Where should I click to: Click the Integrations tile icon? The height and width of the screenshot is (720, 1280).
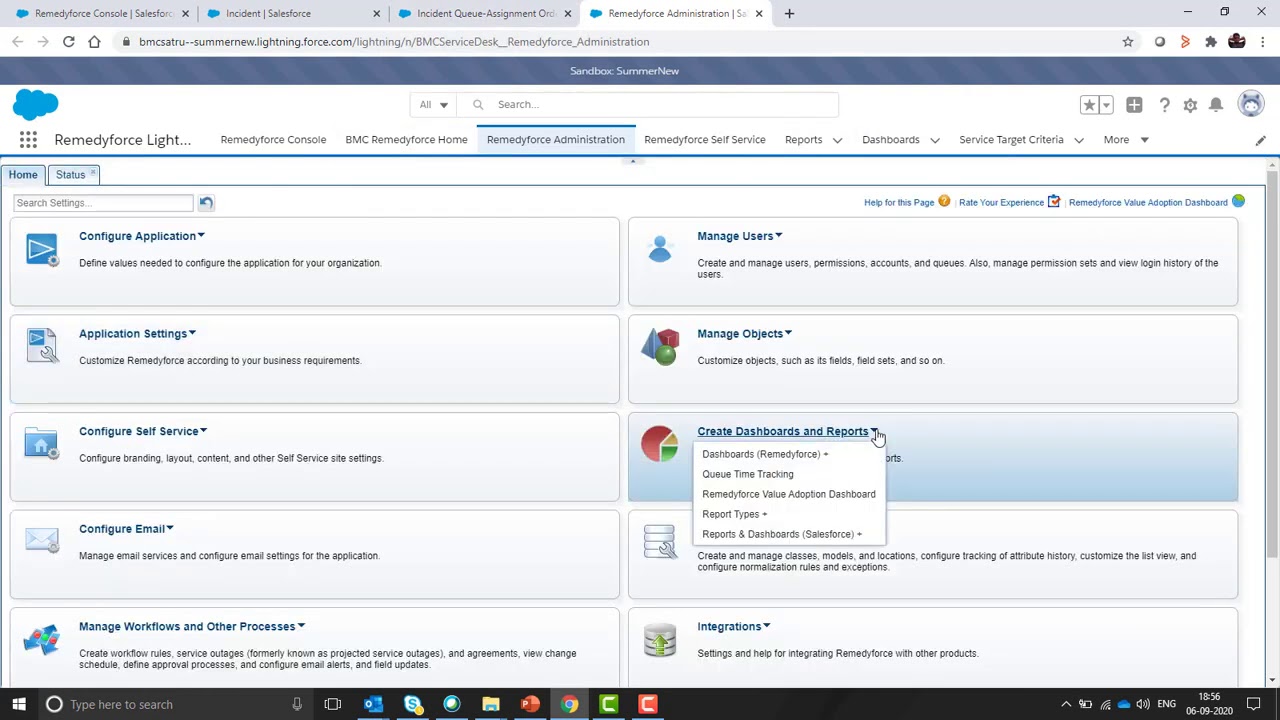coord(660,640)
